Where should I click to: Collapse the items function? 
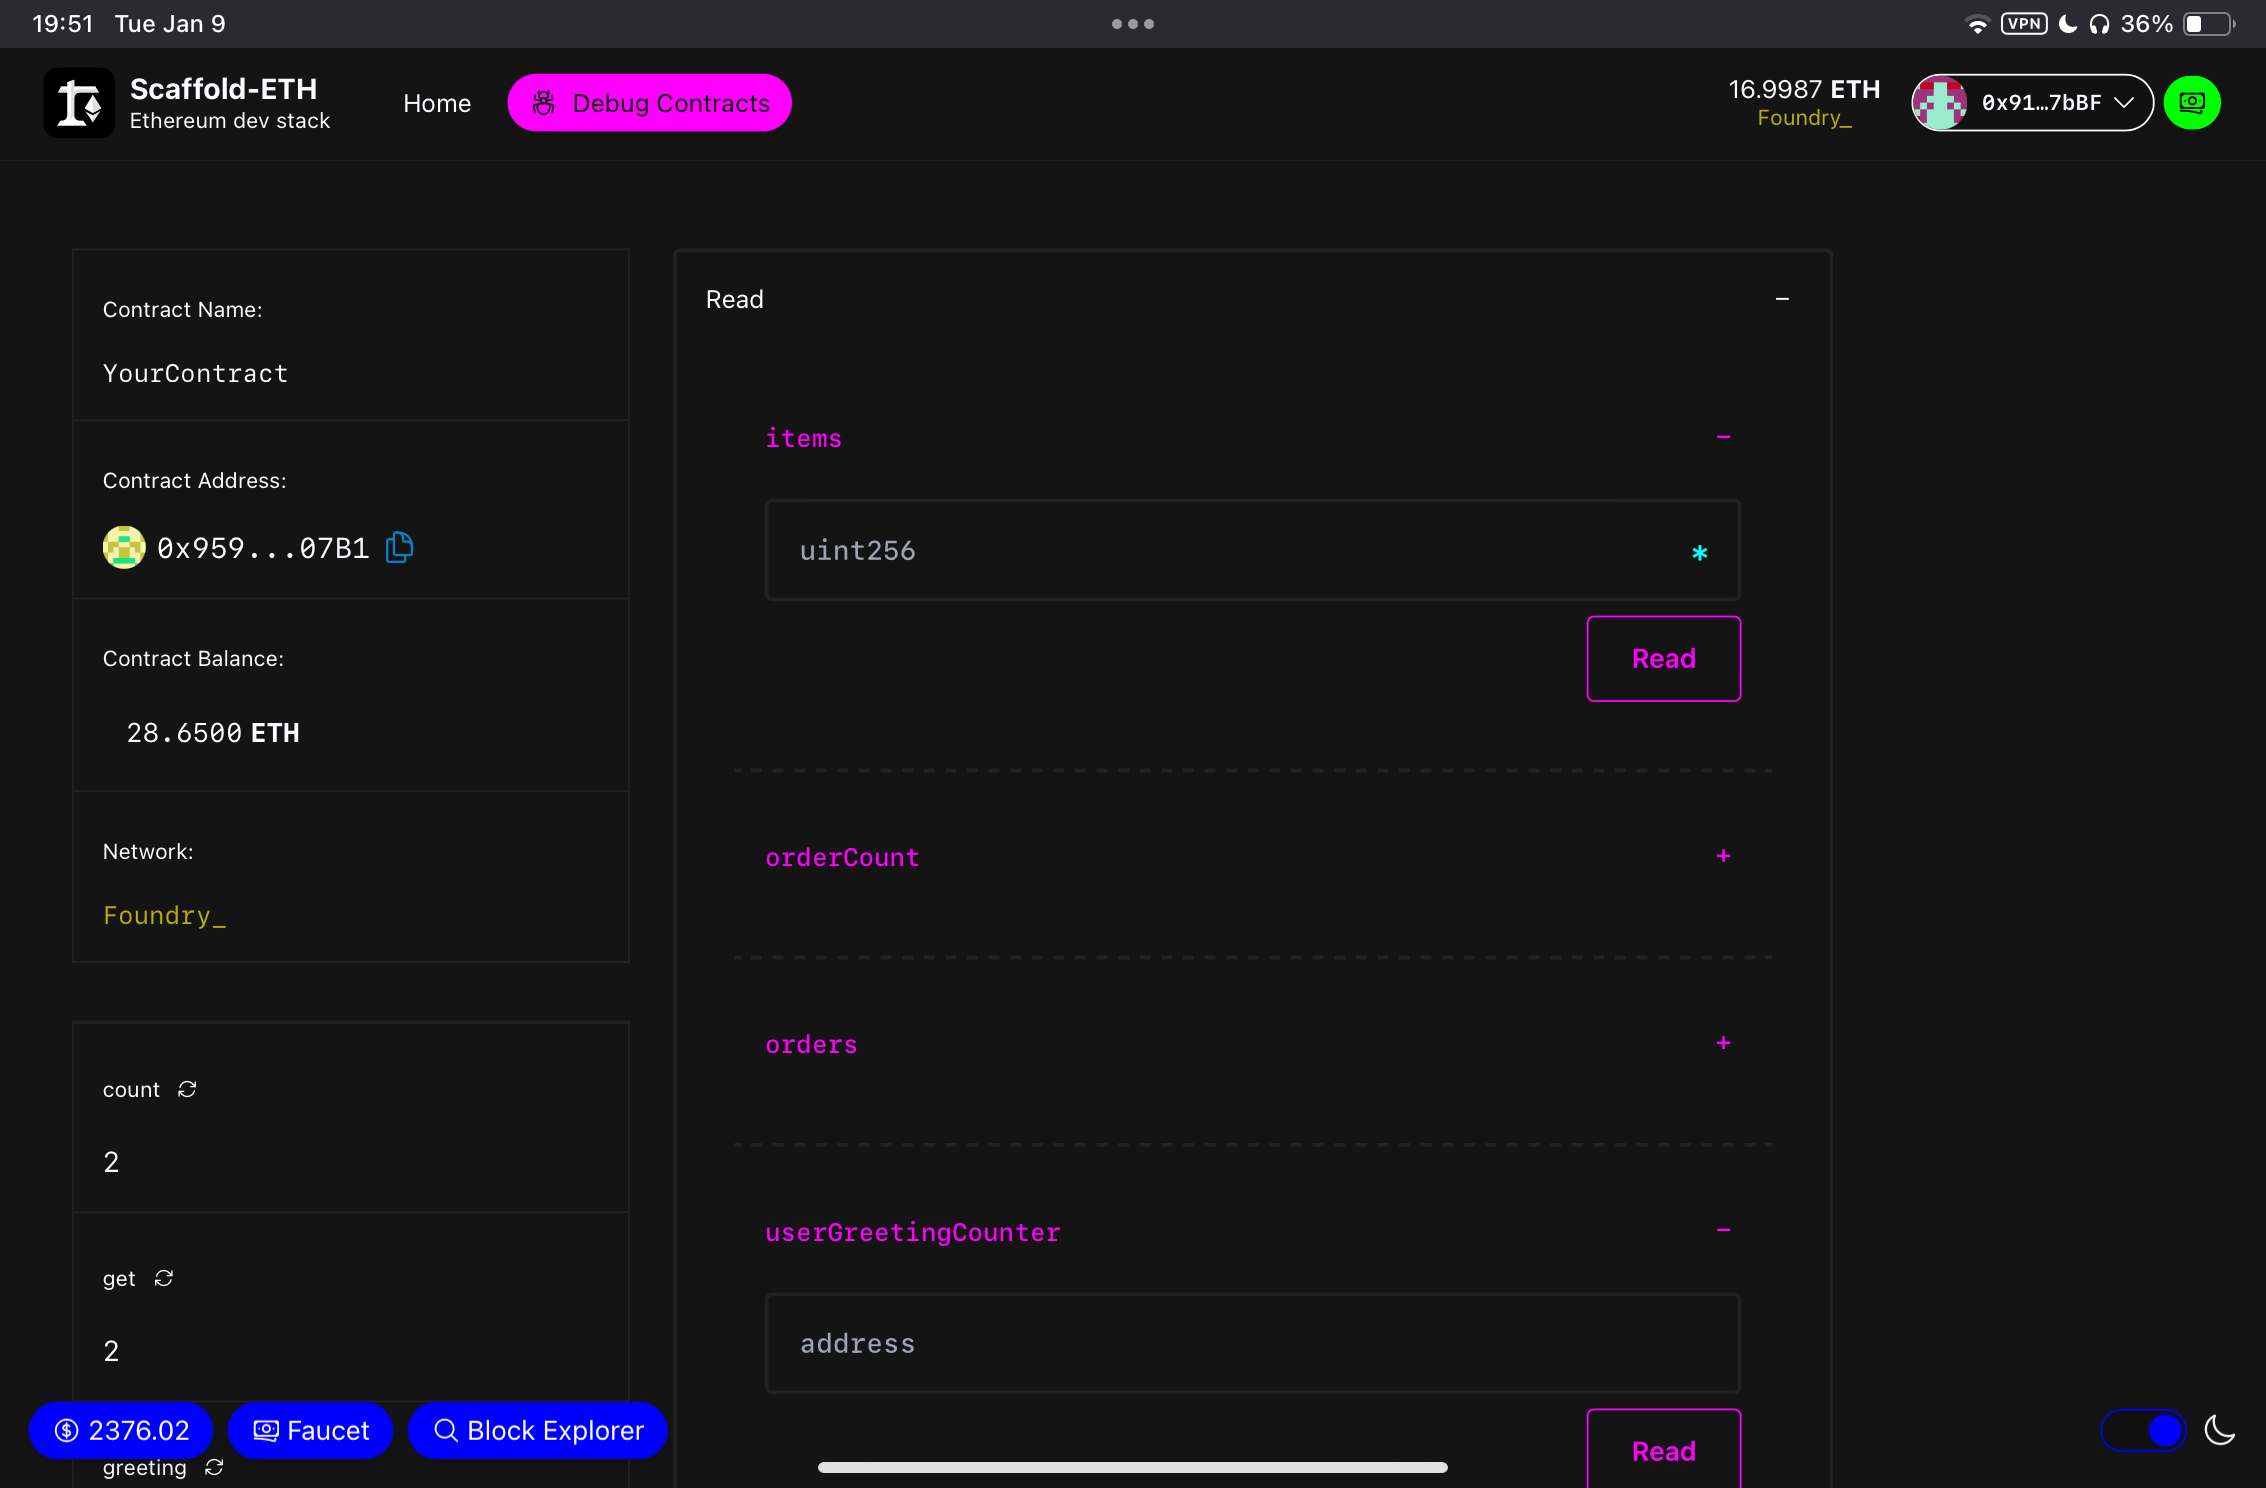click(1723, 437)
